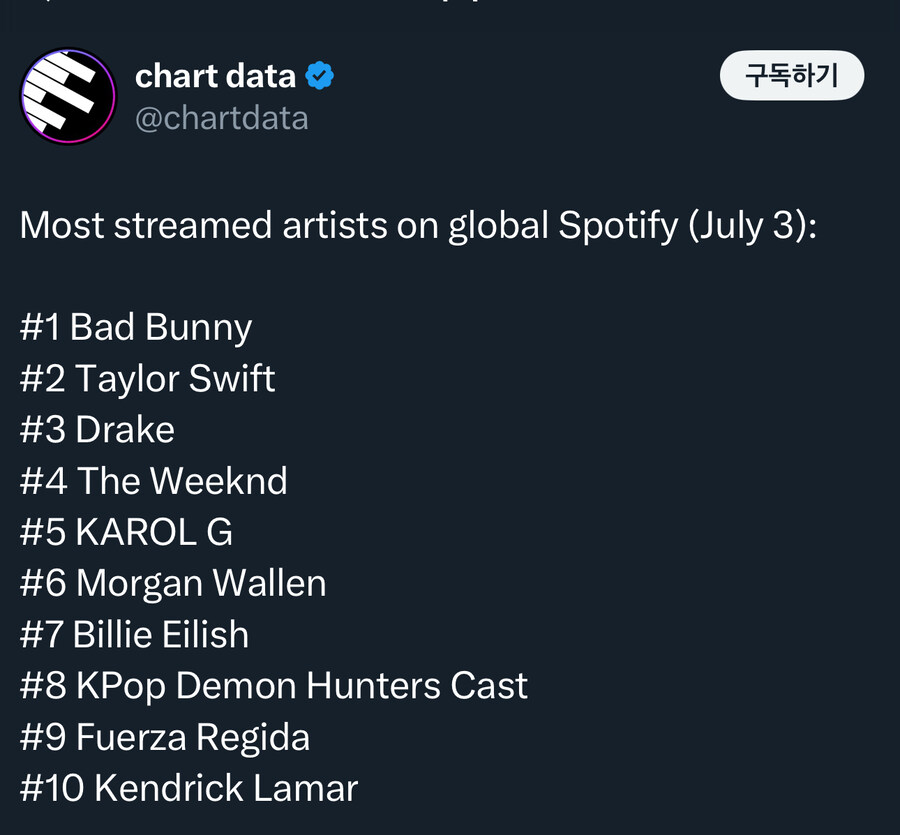Select the #7 Billie Eilish line
The height and width of the screenshot is (835, 900).
click(x=134, y=635)
